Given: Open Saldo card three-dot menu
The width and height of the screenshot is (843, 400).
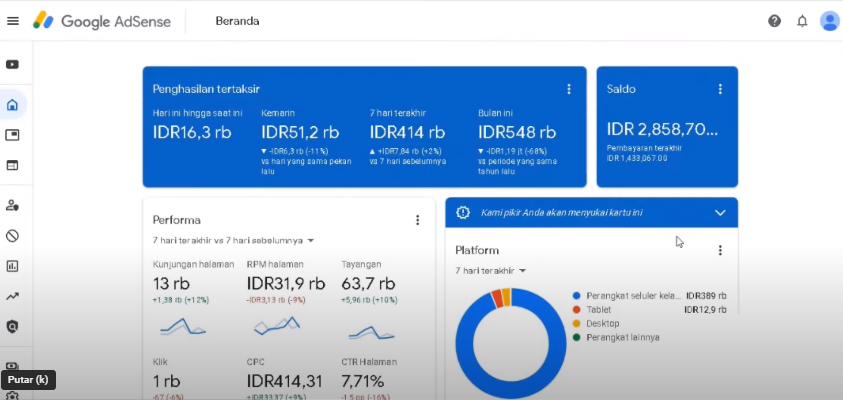Looking at the screenshot, I should click(x=720, y=89).
